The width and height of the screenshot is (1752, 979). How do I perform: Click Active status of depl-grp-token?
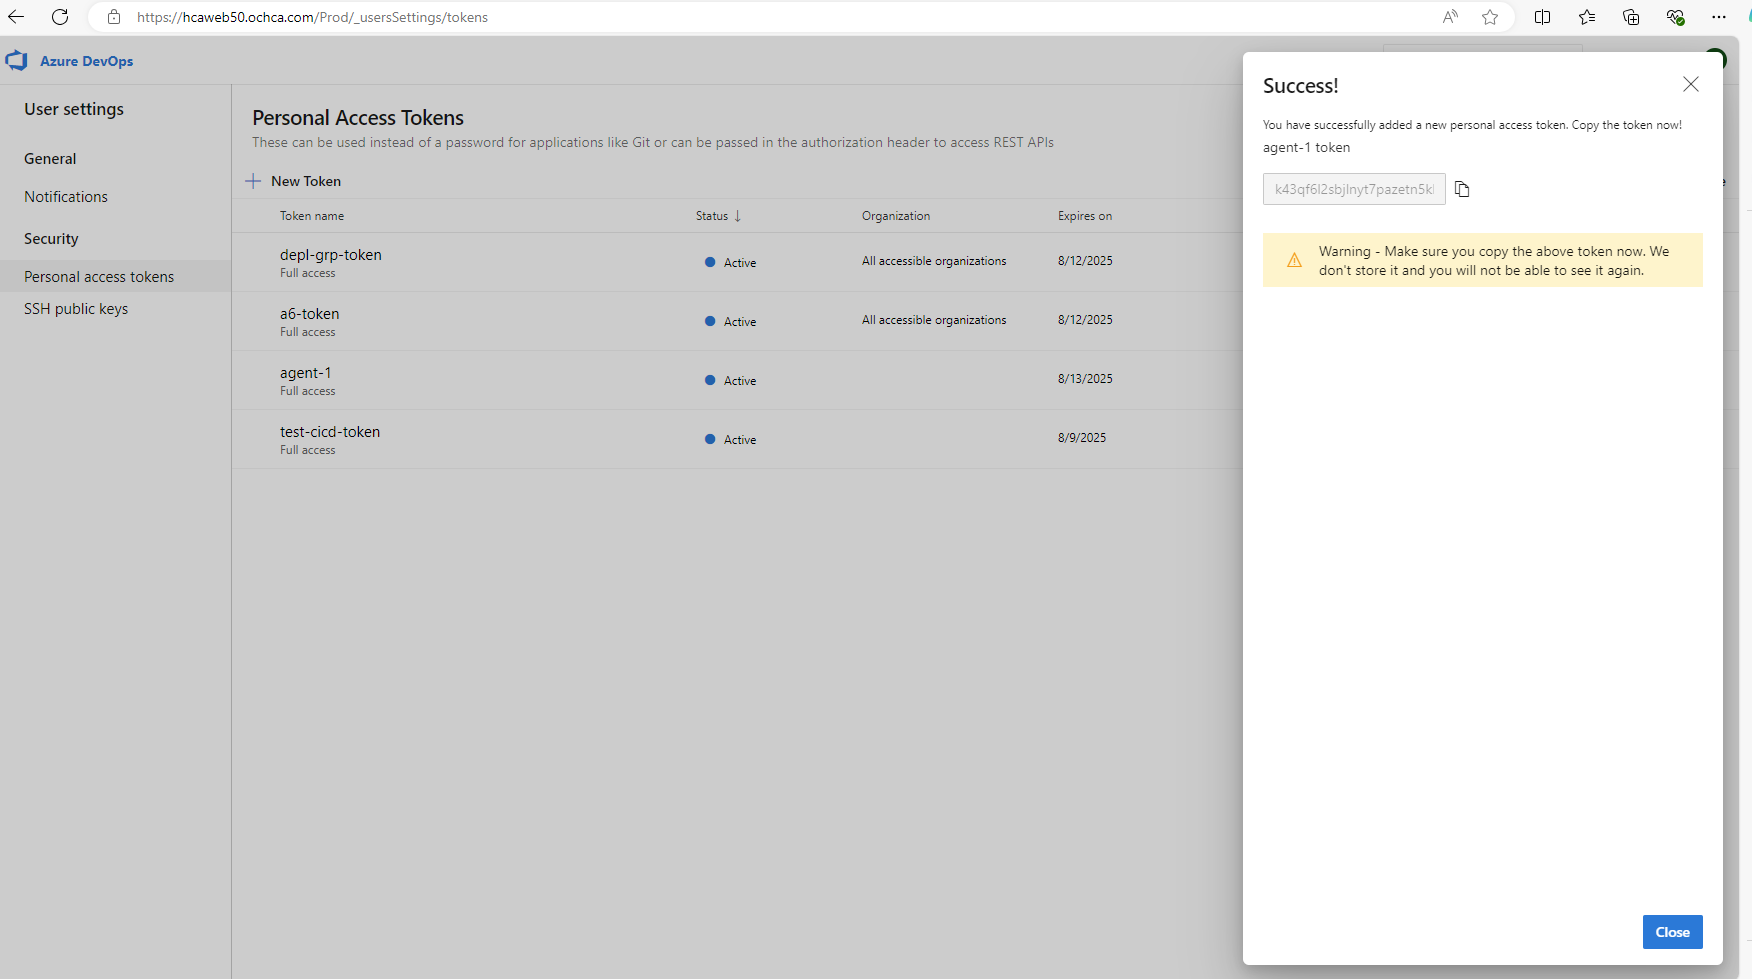(731, 263)
